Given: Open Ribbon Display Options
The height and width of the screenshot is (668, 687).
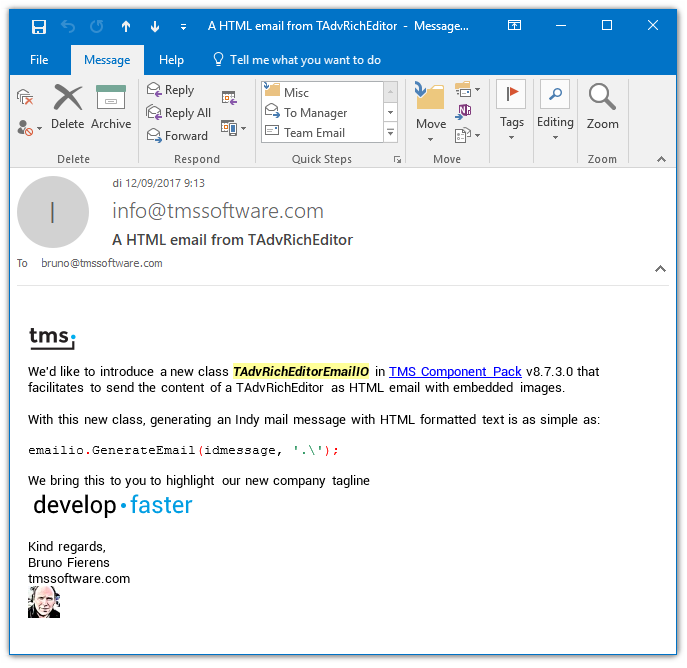Looking at the screenshot, I should click(514, 25).
